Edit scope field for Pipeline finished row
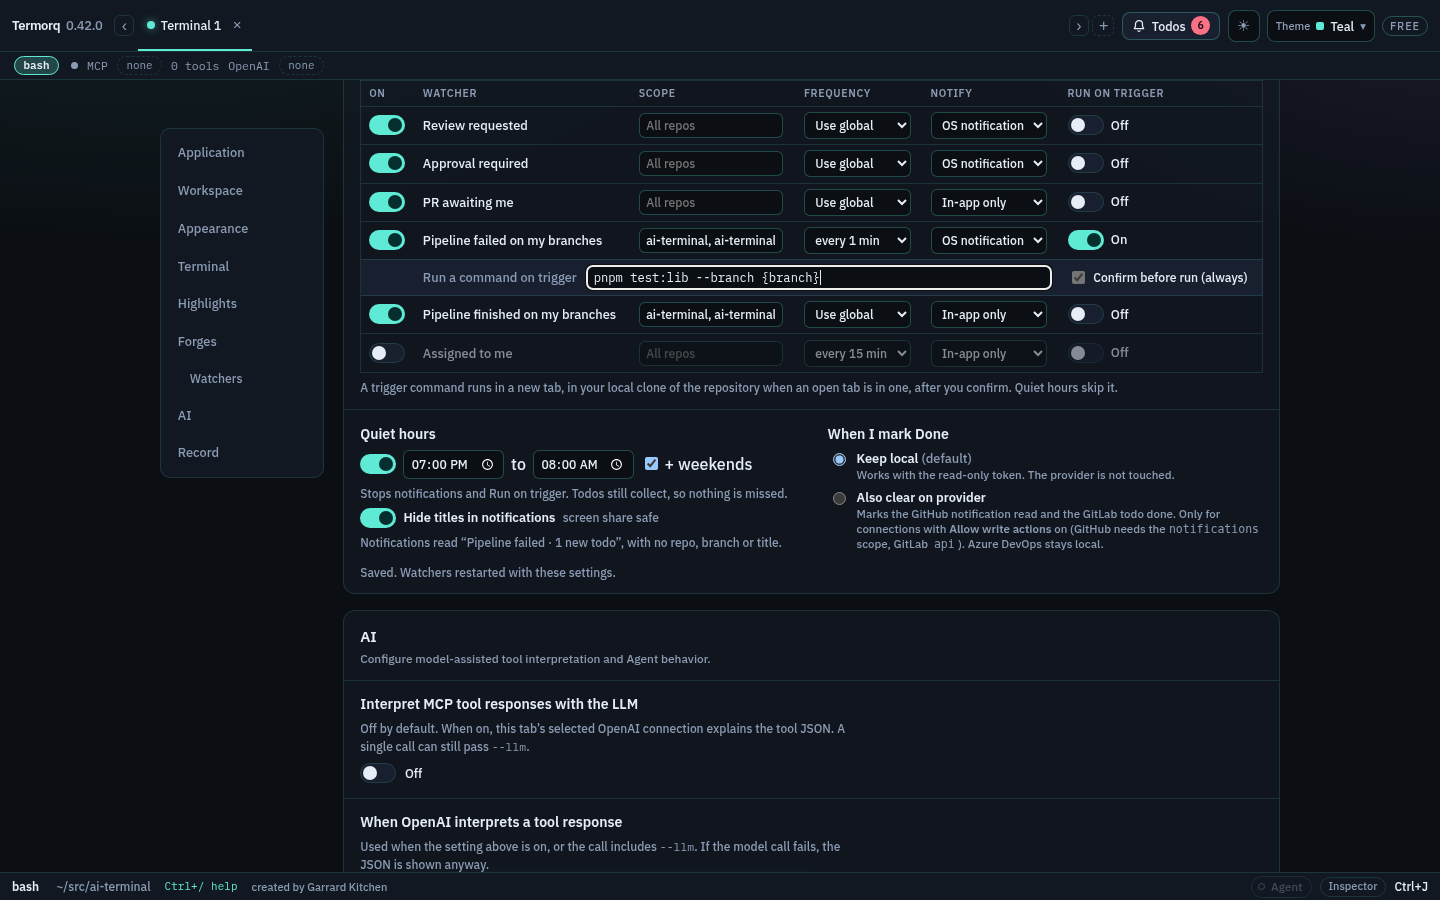The height and width of the screenshot is (900, 1440). pyautogui.click(x=711, y=314)
